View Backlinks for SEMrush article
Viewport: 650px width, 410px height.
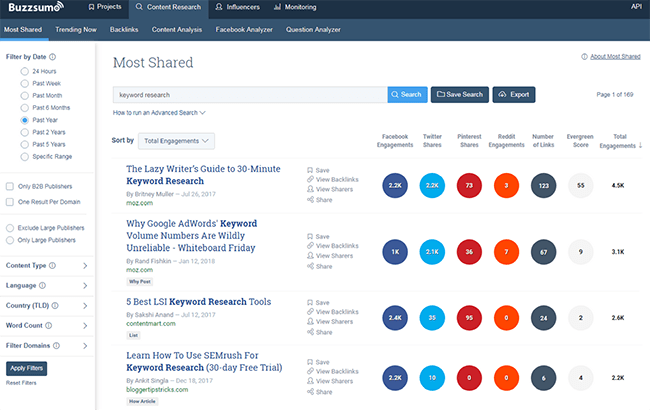pyautogui.click(x=333, y=371)
